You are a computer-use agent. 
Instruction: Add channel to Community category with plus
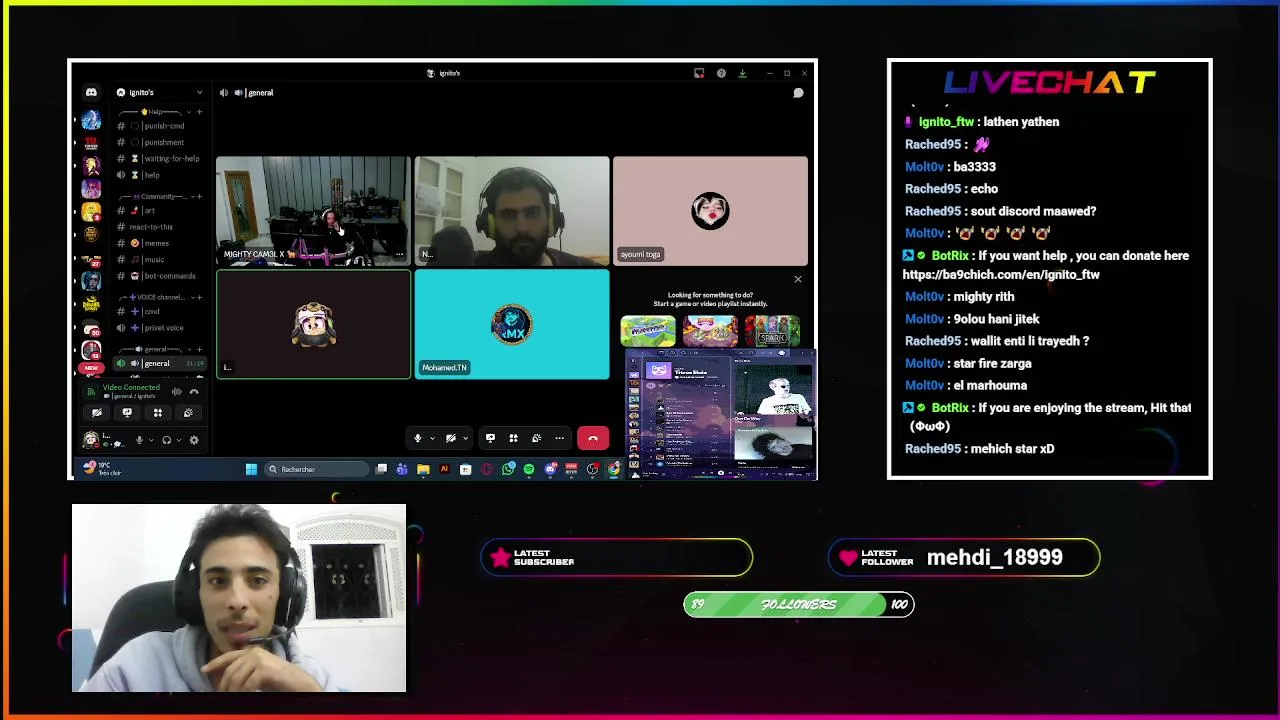point(200,196)
